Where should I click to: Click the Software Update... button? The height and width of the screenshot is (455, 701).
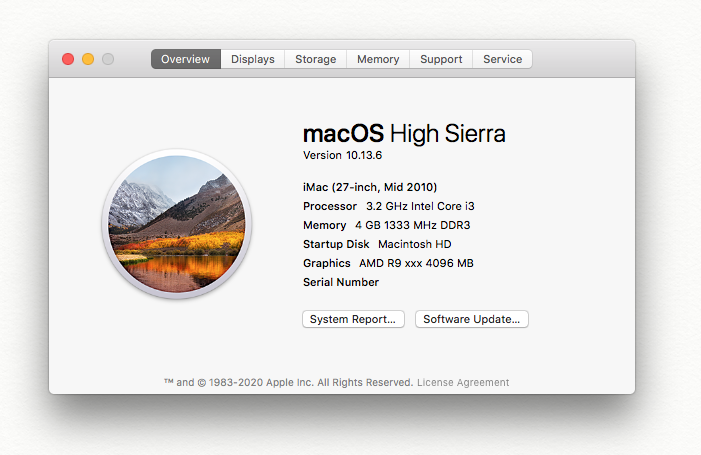(x=472, y=319)
